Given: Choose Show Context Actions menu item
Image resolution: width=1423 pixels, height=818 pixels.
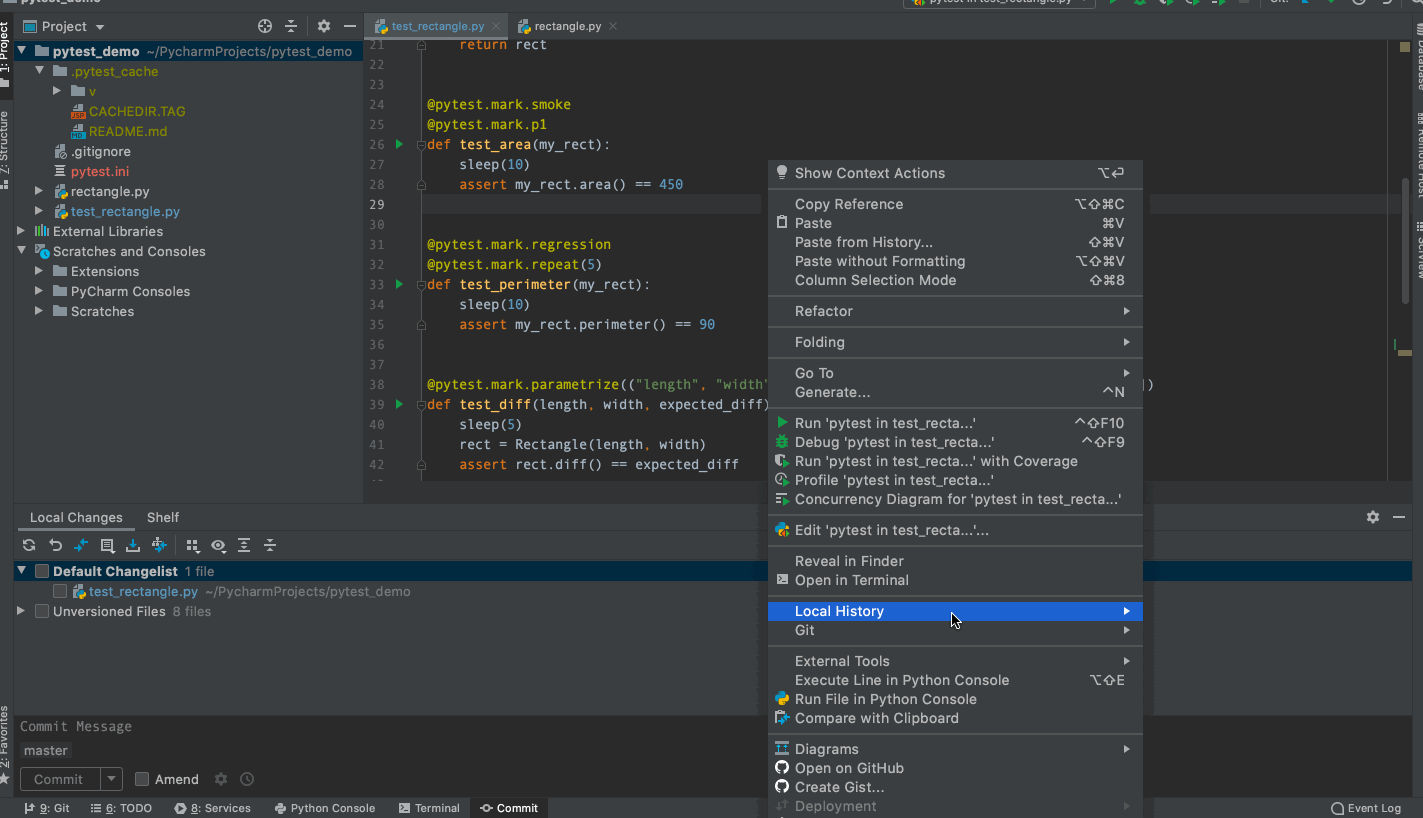Looking at the screenshot, I should 955,173.
